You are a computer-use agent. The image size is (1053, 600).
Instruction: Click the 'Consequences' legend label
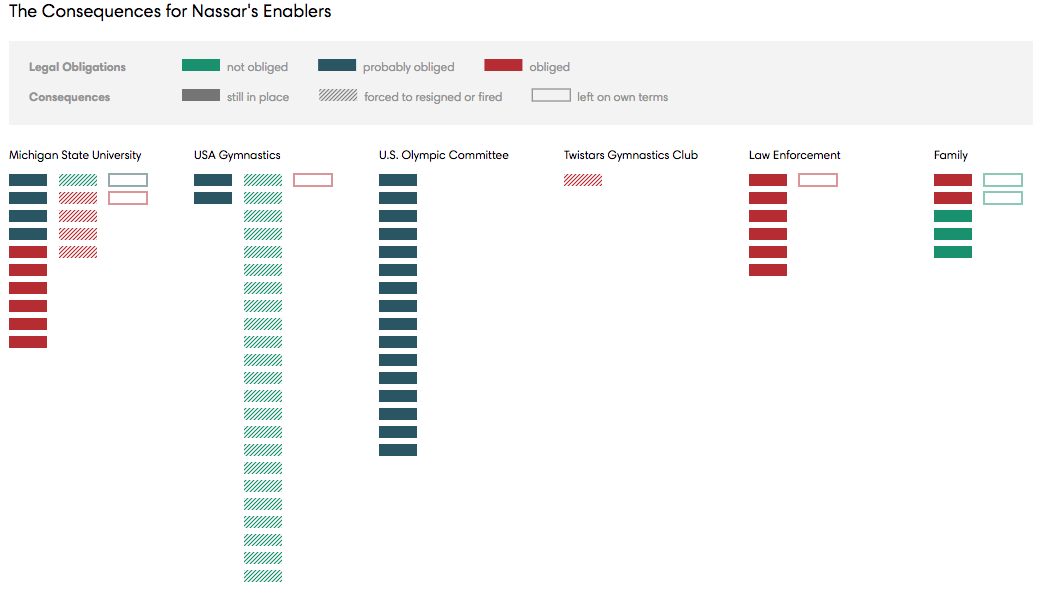point(69,97)
